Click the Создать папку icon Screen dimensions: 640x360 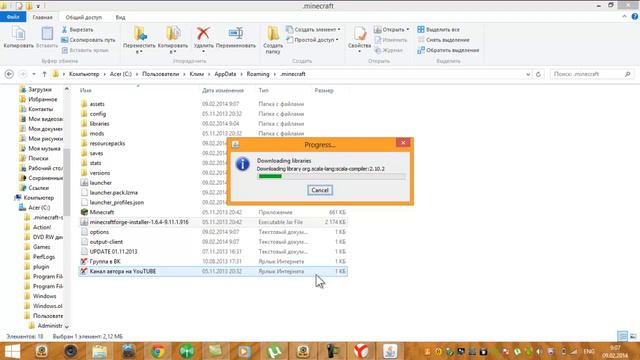point(273,33)
